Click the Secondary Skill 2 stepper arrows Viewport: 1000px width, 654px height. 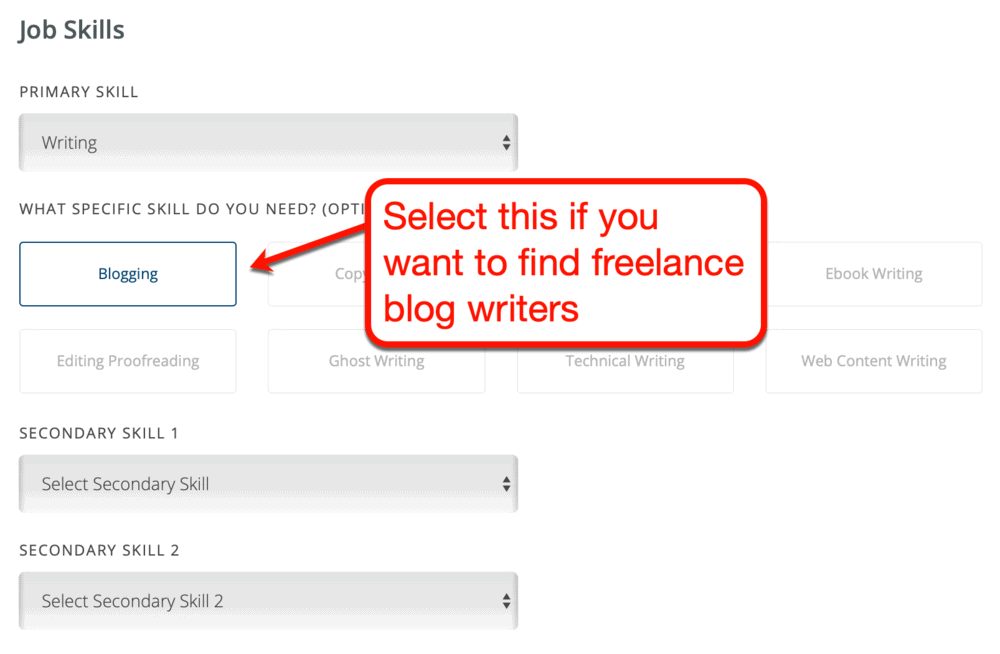(506, 601)
